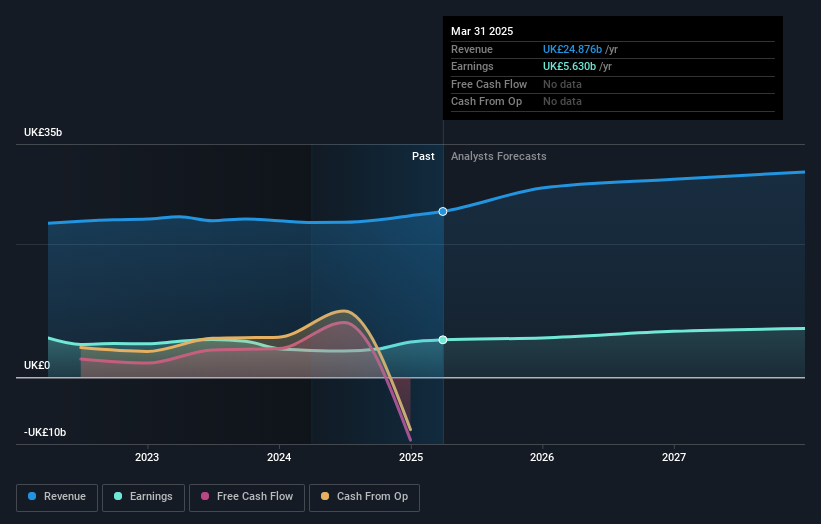This screenshot has width=821, height=524.
Task: Select the Earnings data point marker on the teal line
Action: (x=443, y=340)
